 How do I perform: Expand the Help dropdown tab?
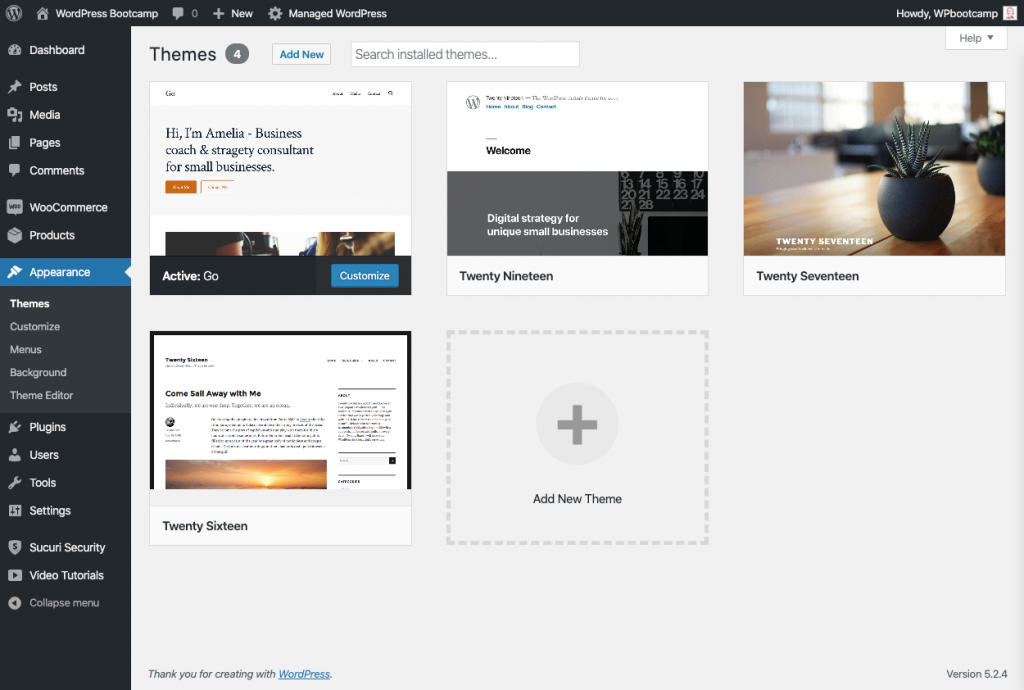976,38
